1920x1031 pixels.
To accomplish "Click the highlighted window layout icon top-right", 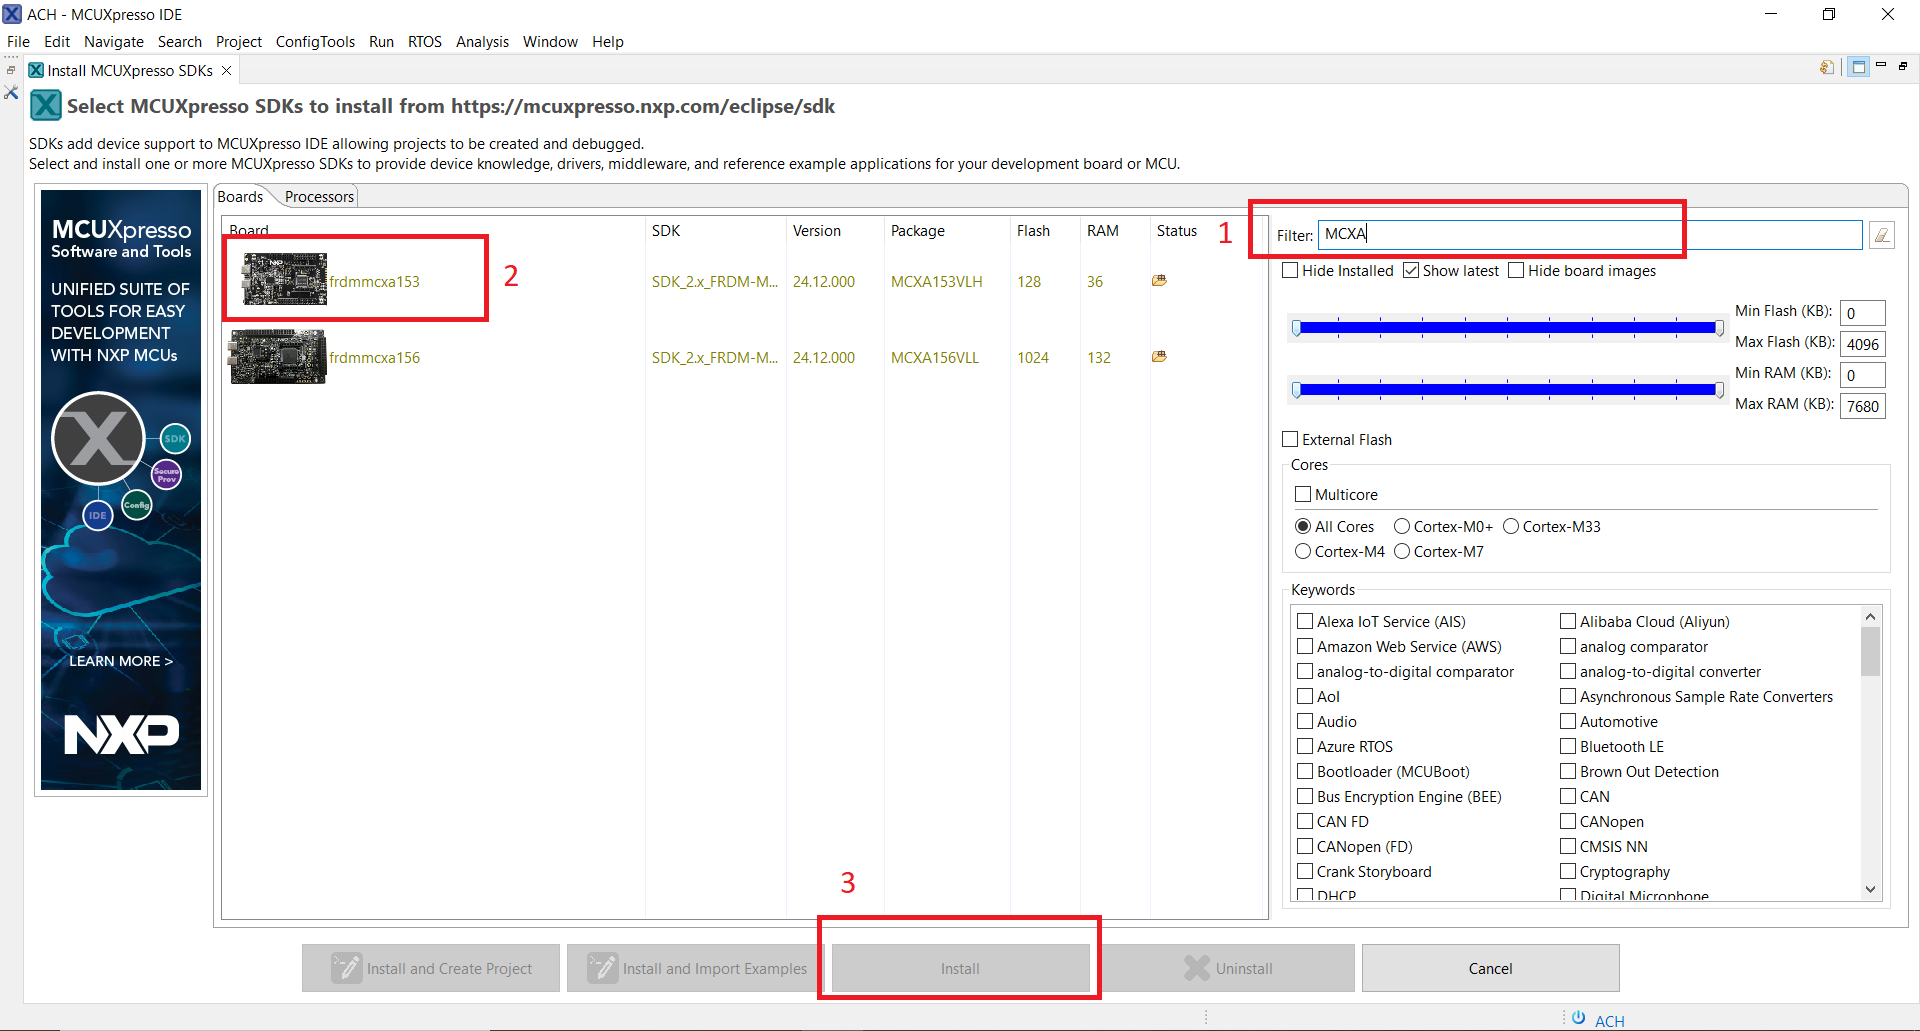I will [1858, 67].
